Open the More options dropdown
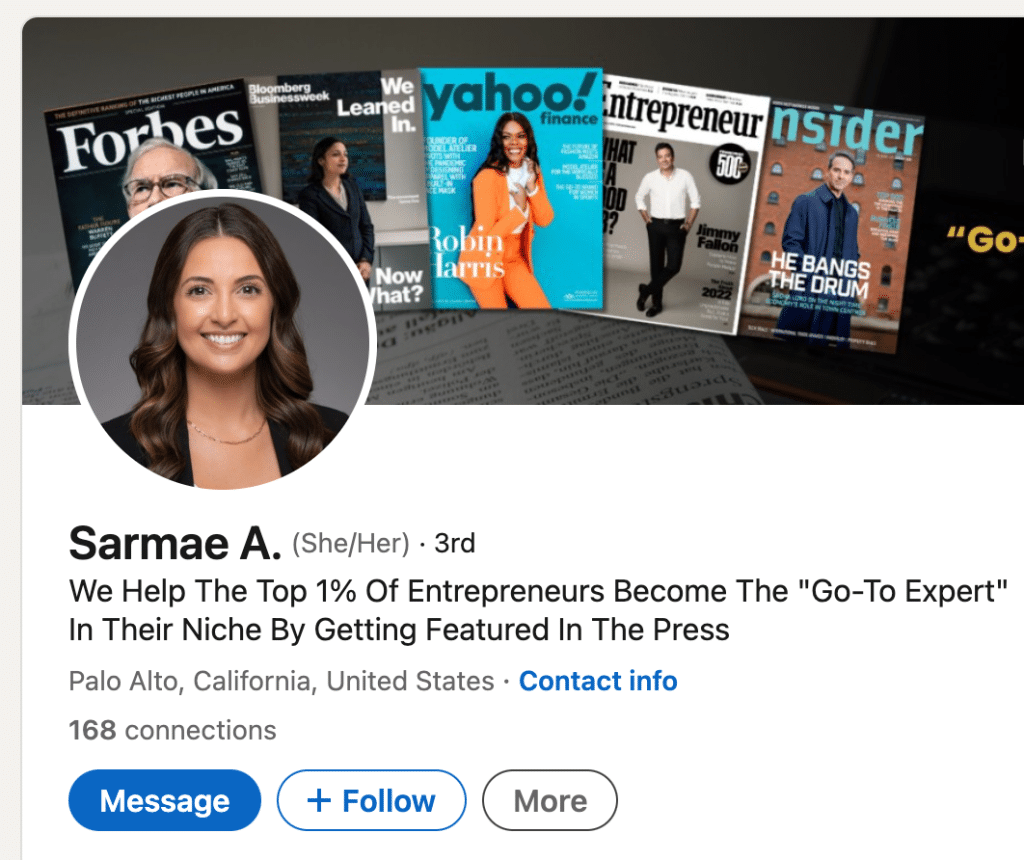 point(550,800)
